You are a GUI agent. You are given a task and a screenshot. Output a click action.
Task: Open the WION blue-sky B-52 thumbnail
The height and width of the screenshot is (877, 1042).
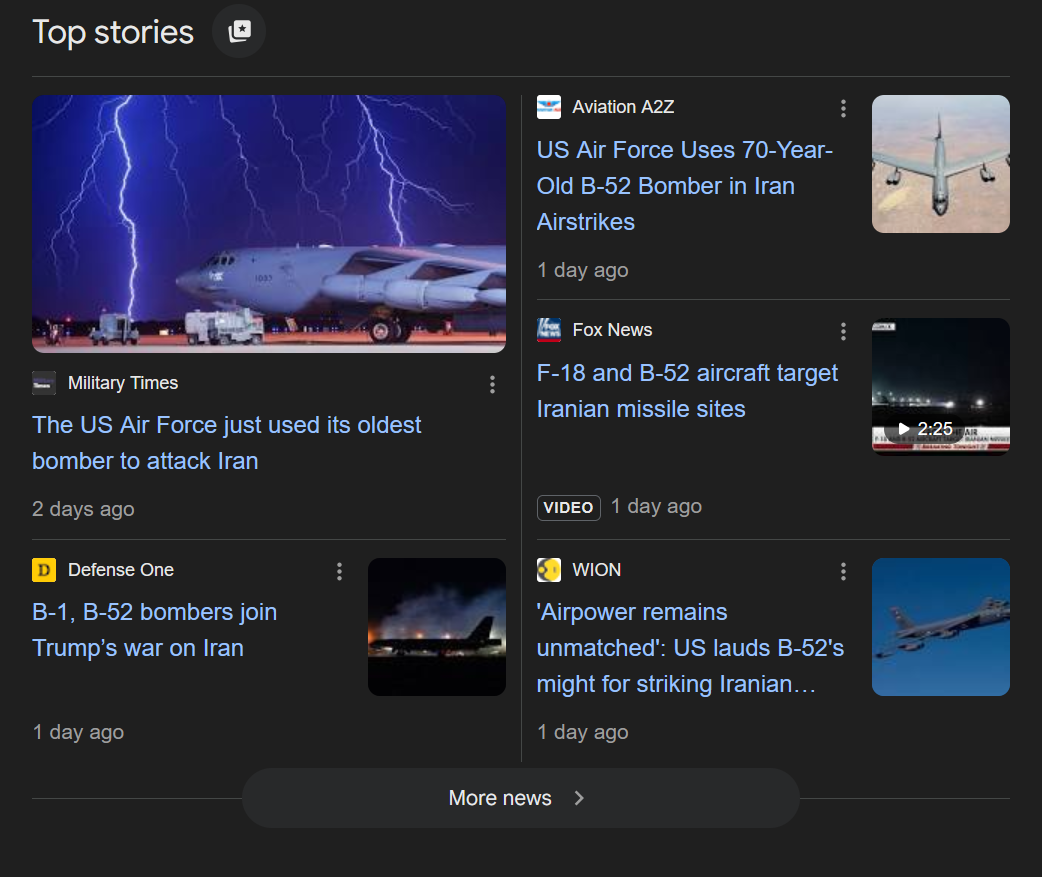pos(940,627)
